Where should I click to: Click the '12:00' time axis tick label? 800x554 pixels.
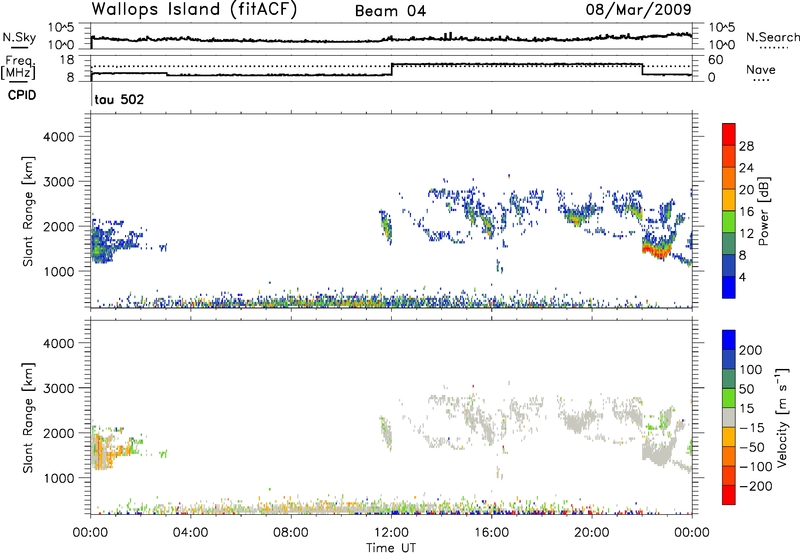coord(391,533)
